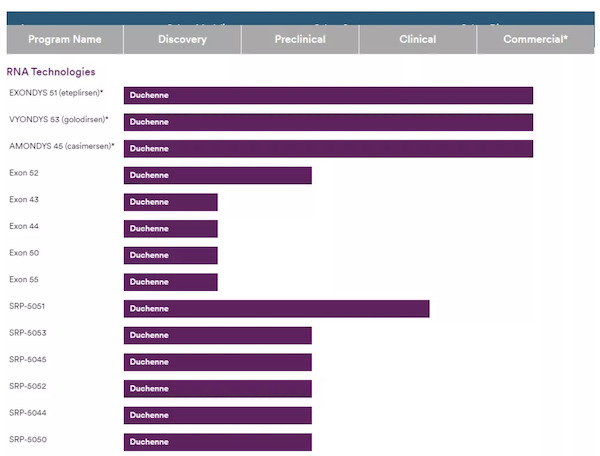Image resolution: width=600 pixels, height=456 pixels.
Task: Click the SRP-5045 Duchenne progress bar
Action: tap(218, 362)
